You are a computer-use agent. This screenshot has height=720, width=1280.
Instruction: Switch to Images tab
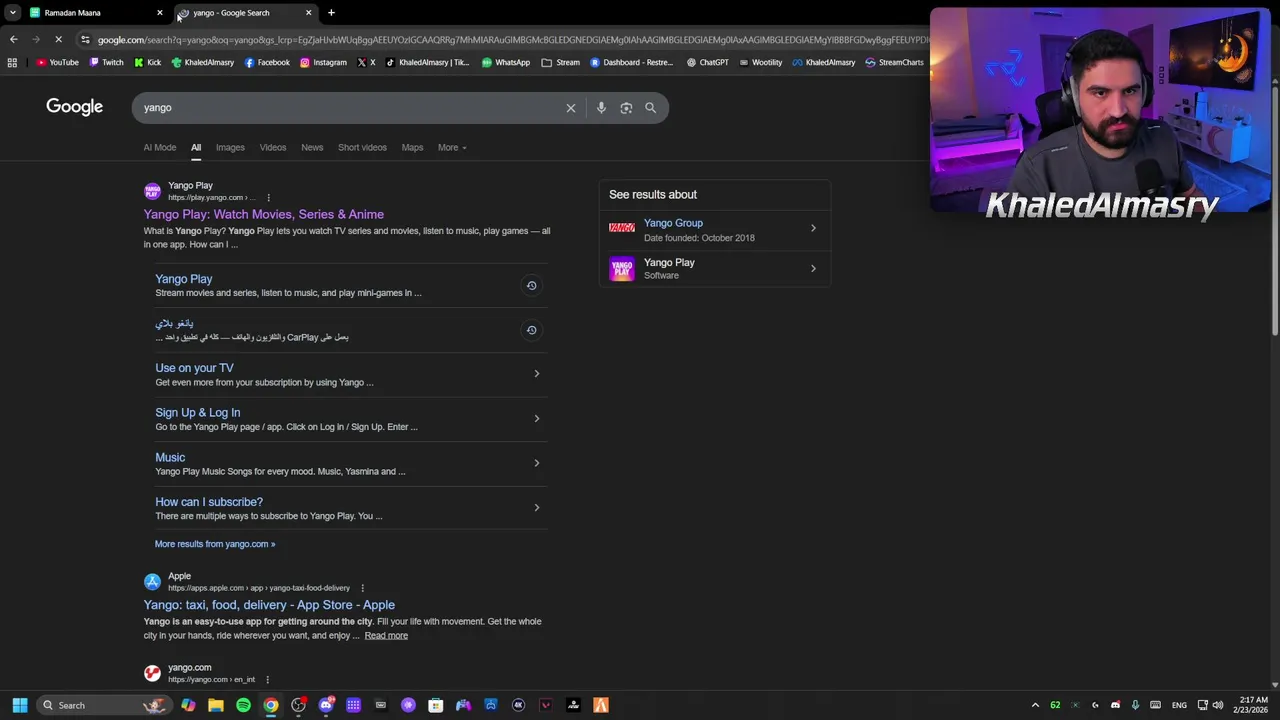pyautogui.click(x=230, y=148)
